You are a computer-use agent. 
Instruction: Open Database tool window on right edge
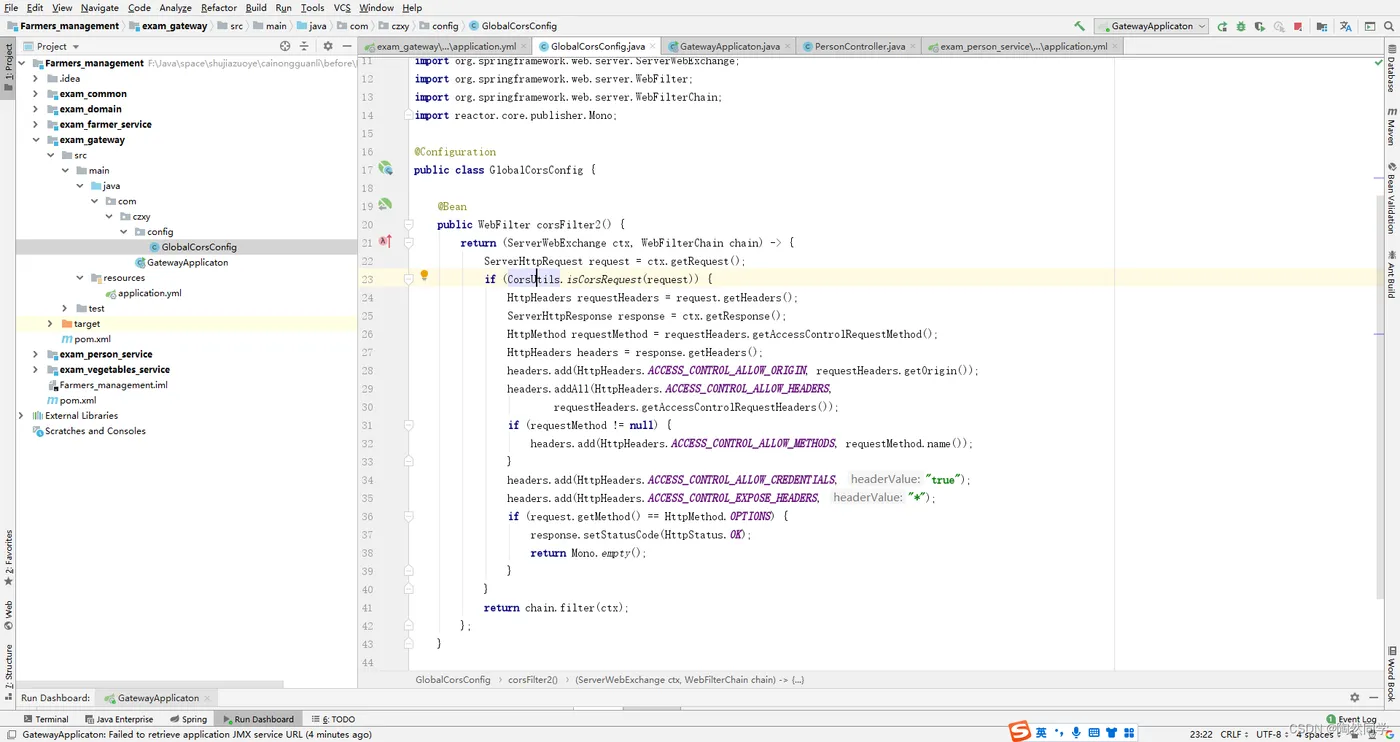point(1391,70)
